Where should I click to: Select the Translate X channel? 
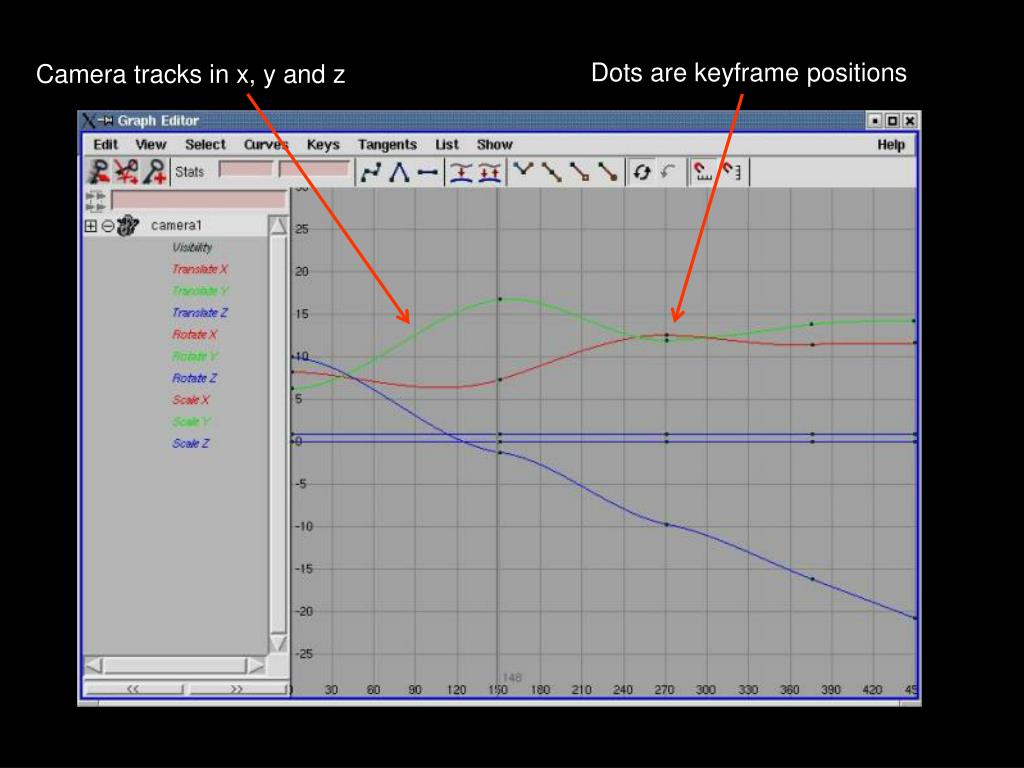(x=200, y=269)
